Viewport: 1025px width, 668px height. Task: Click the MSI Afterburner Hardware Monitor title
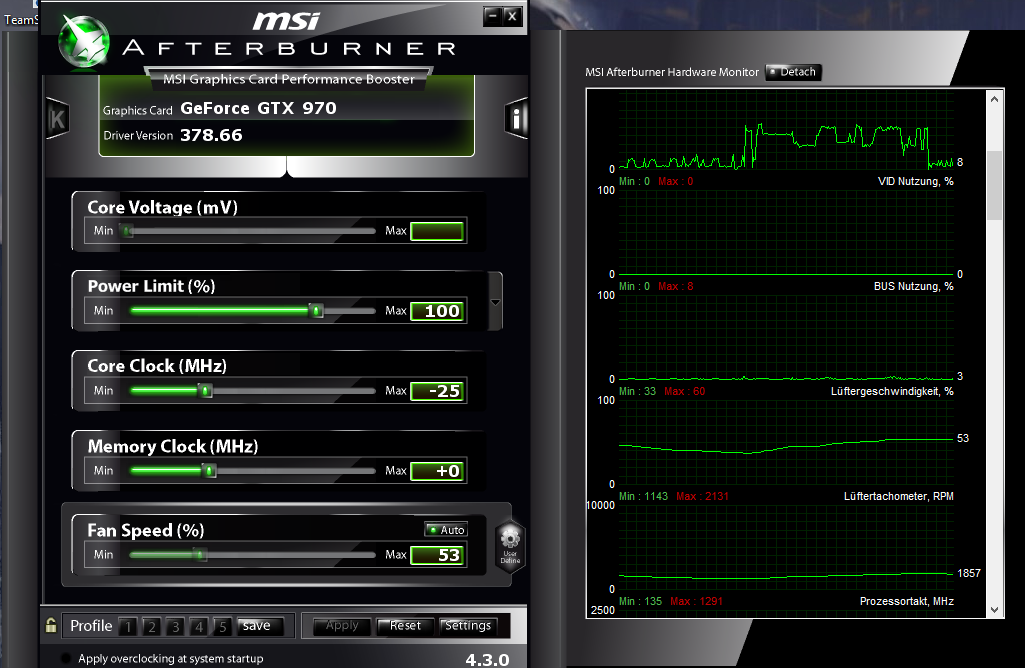[x=672, y=72]
